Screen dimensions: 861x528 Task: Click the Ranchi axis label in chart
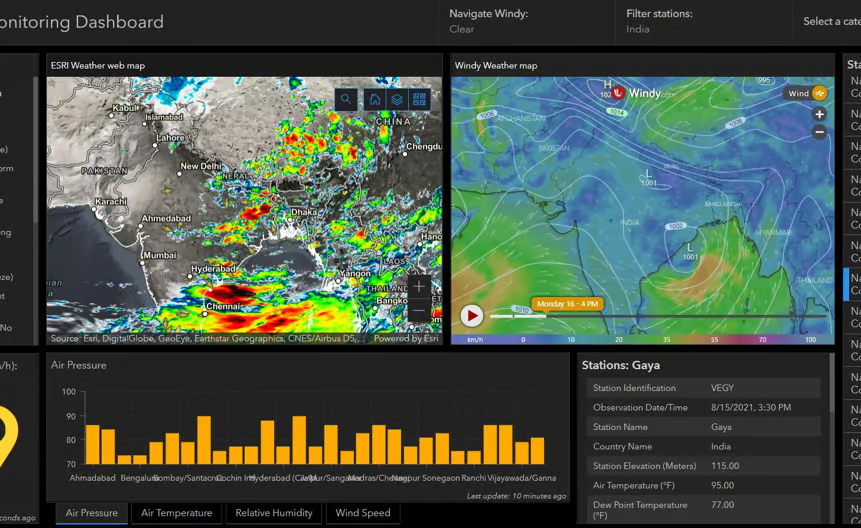coord(473,478)
